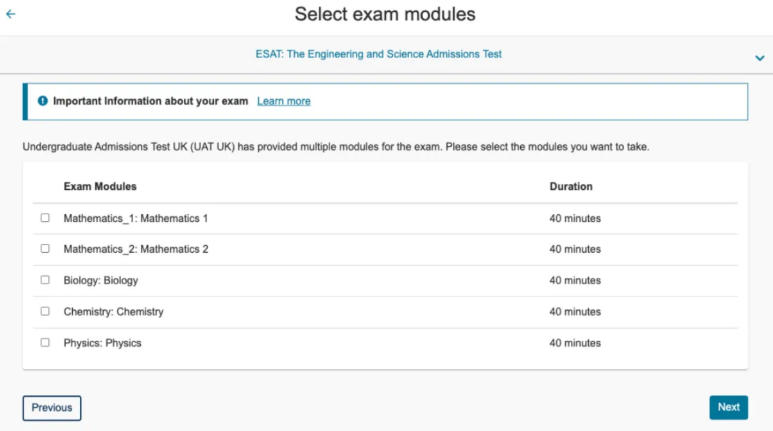
Task: Click the Biology: Biology module name
Action: [x=101, y=281]
